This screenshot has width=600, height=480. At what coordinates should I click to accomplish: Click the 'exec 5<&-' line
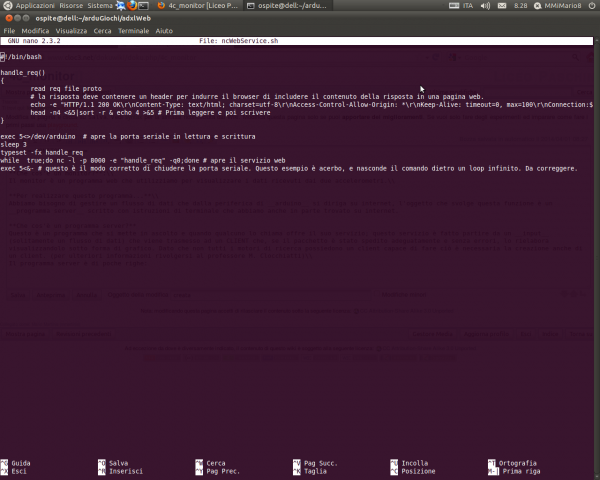[x=289, y=168]
